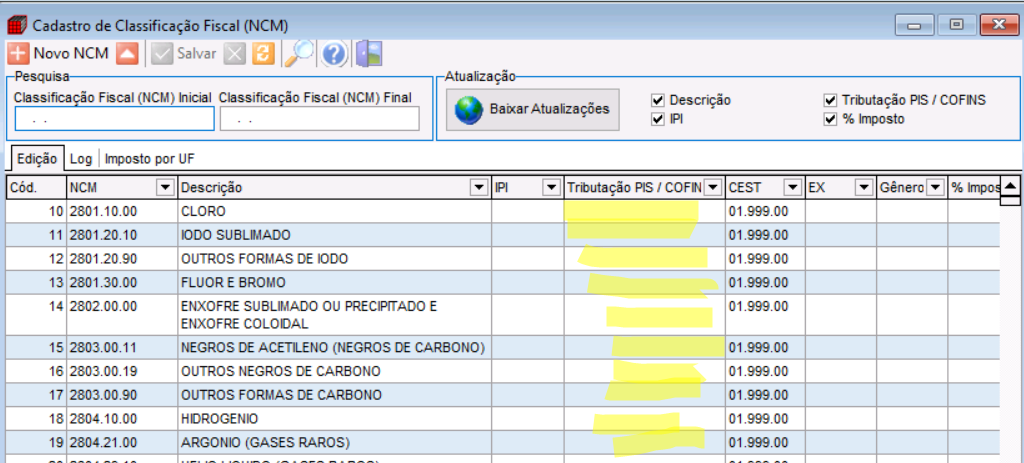The image size is (1024, 463).
Task: Select the ARGONIO (GASES RAROS) cell
Action: (334, 442)
